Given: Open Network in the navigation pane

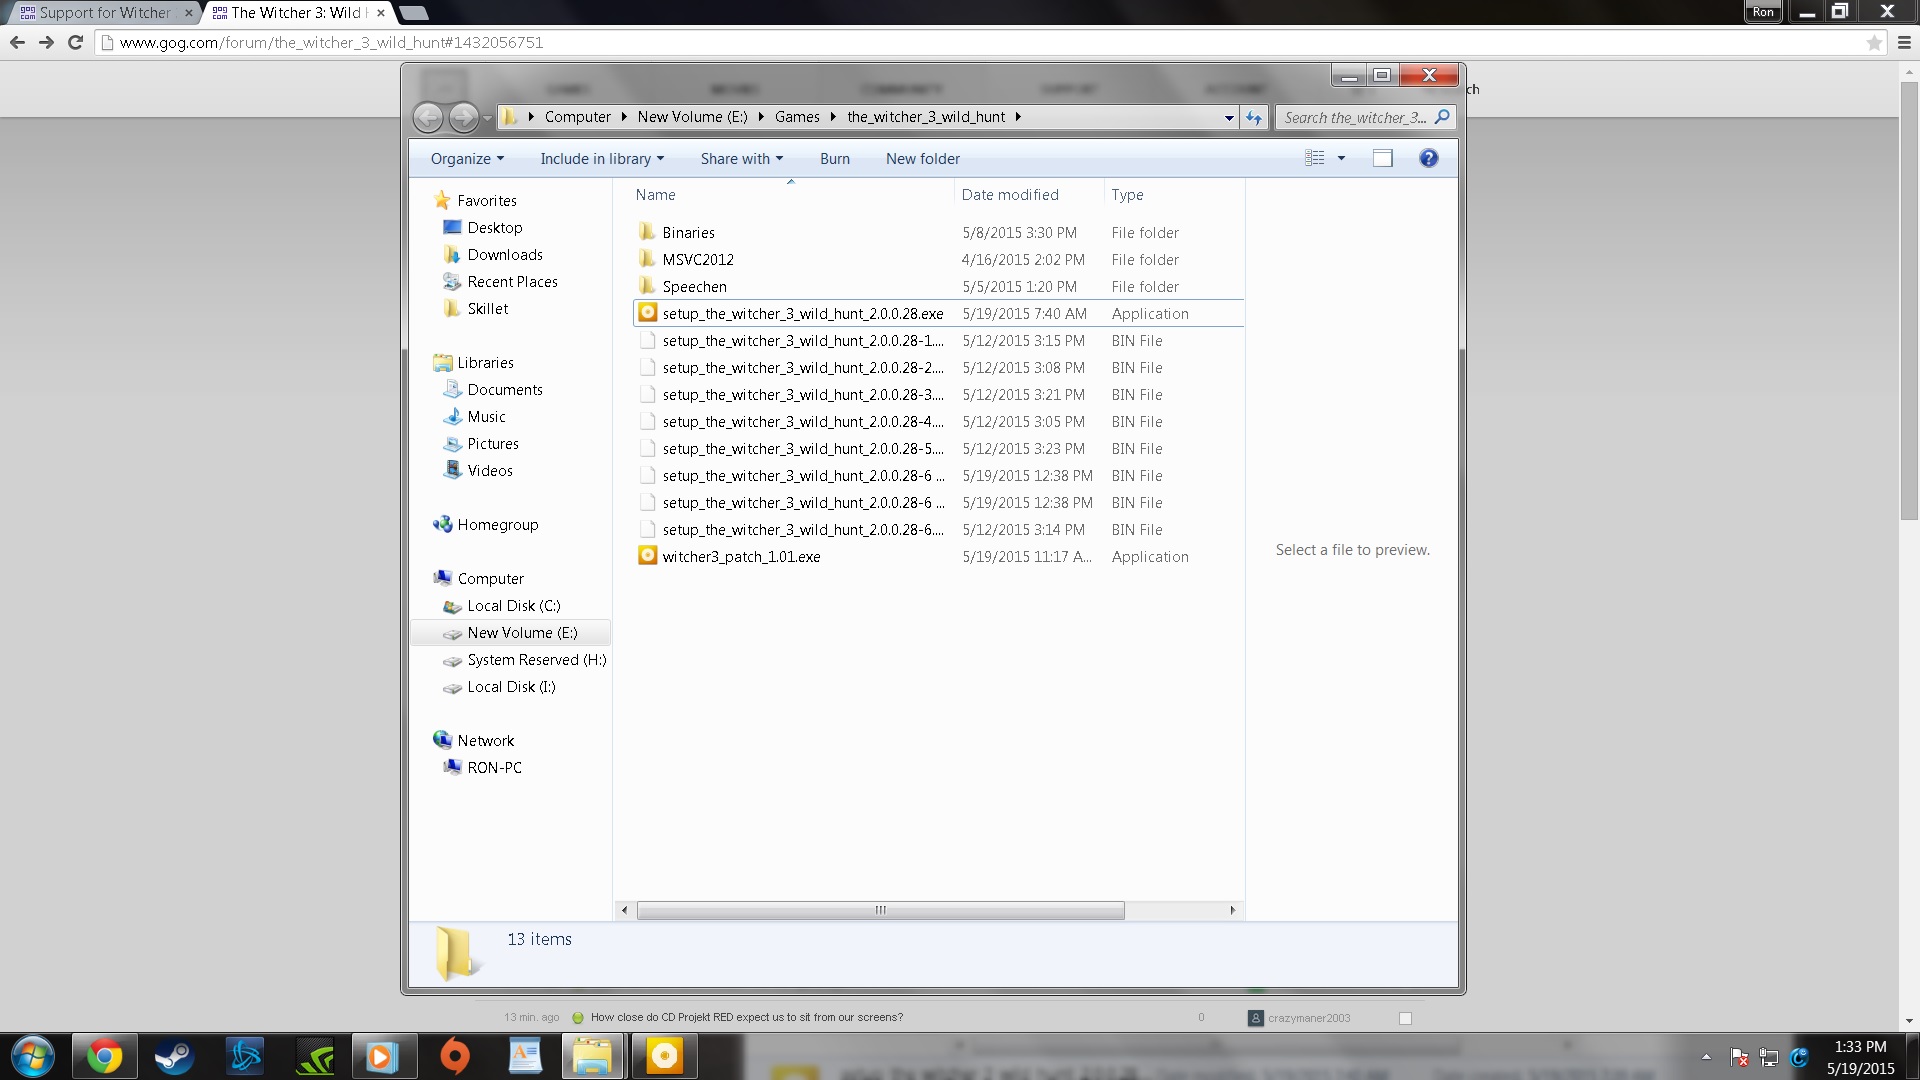Looking at the screenshot, I should pos(485,741).
